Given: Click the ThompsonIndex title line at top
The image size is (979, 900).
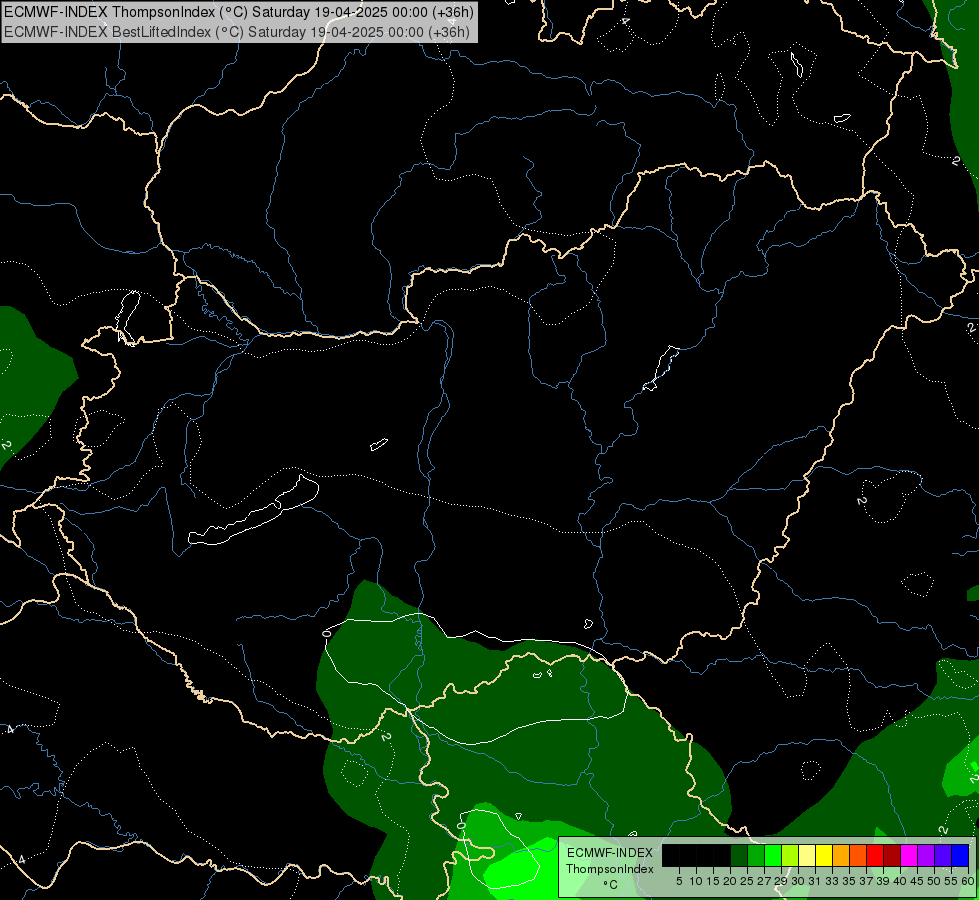Looking at the screenshot, I should pyautogui.click(x=239, y=12).
